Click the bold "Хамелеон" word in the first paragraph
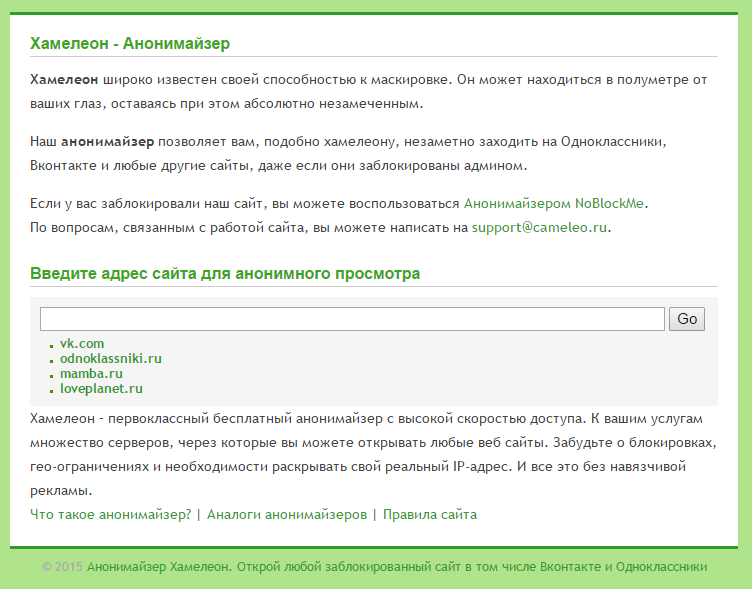 (64, 78)
